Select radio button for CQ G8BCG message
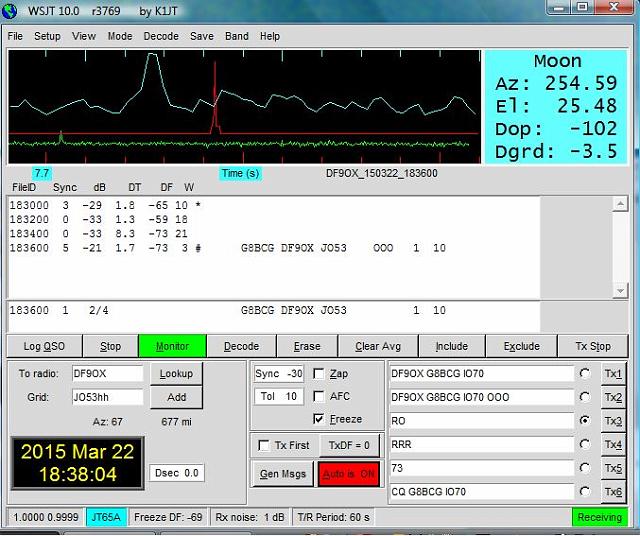This screenshot has height=536, width=640. coord(585,491)
